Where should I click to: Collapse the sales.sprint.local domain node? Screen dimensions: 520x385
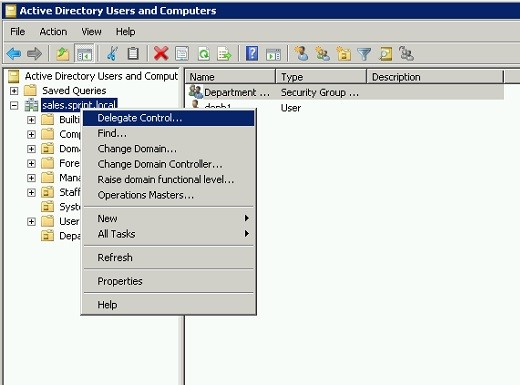point(14,106)
